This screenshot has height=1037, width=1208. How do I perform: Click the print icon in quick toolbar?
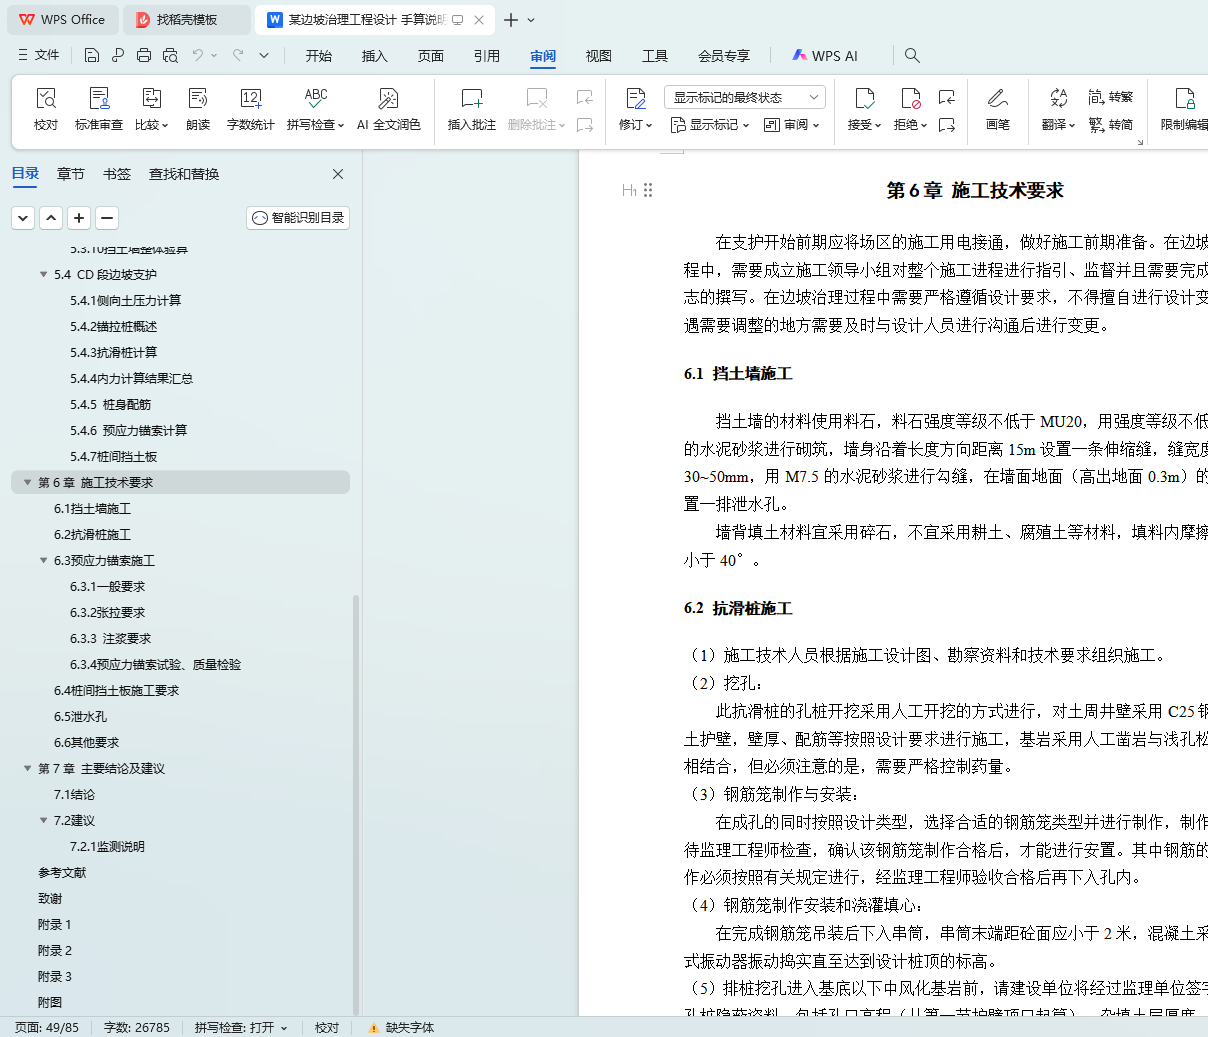[143, 56]
